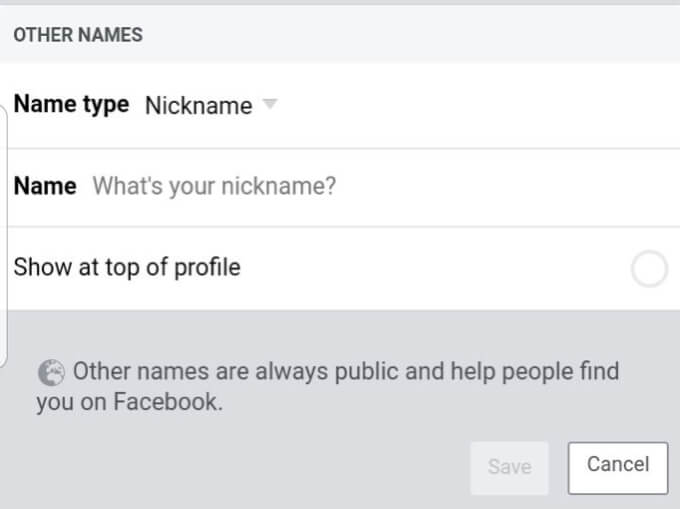
Task: Click the "Name type" label
Action: (x=71, y=104)
